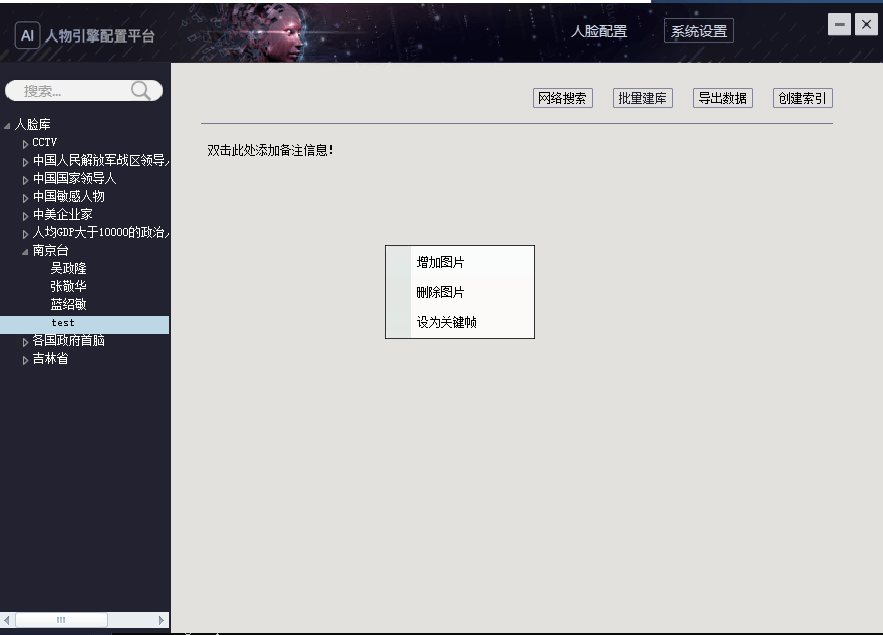883x635 pixels.
Task: Click the 导出数据 button
Action: click(x=723, y=98)
